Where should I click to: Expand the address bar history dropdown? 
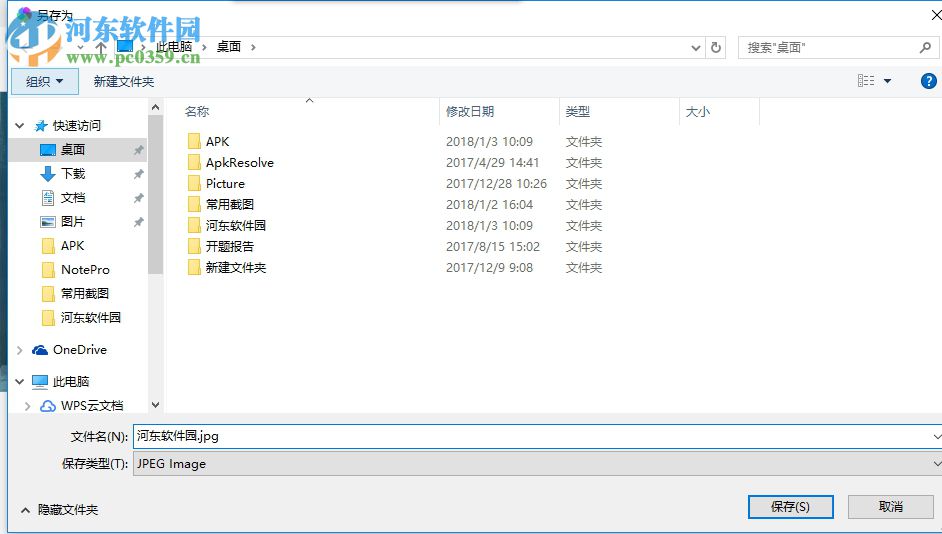(696, 47)
